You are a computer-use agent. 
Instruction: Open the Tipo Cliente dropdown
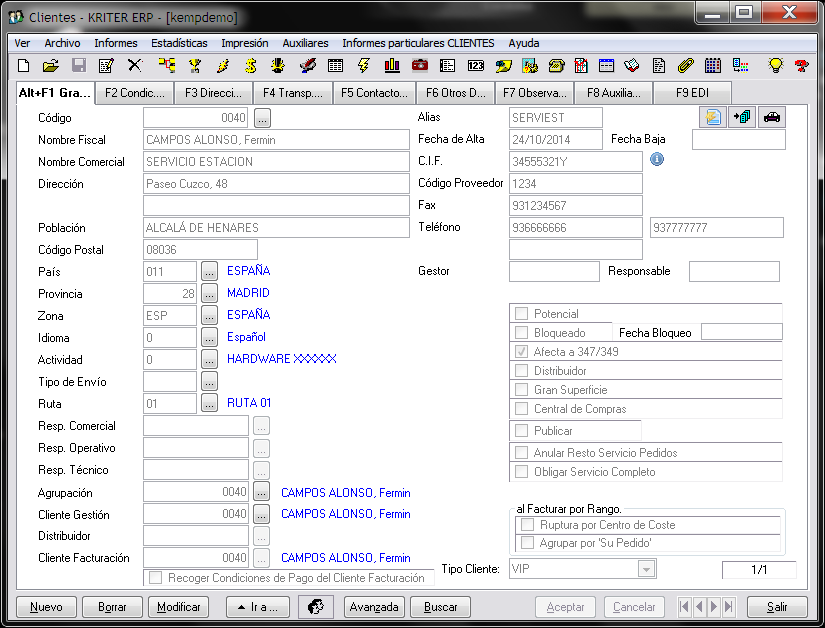[646, 569]
